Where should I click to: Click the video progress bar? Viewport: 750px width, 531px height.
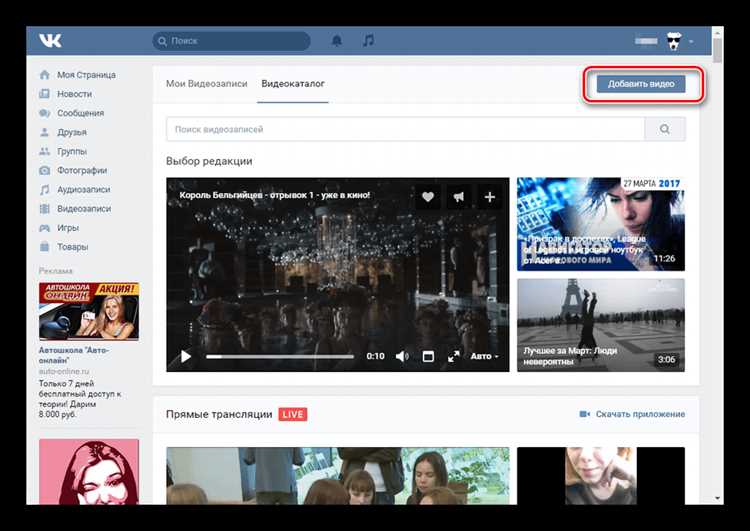pos(280,356)
